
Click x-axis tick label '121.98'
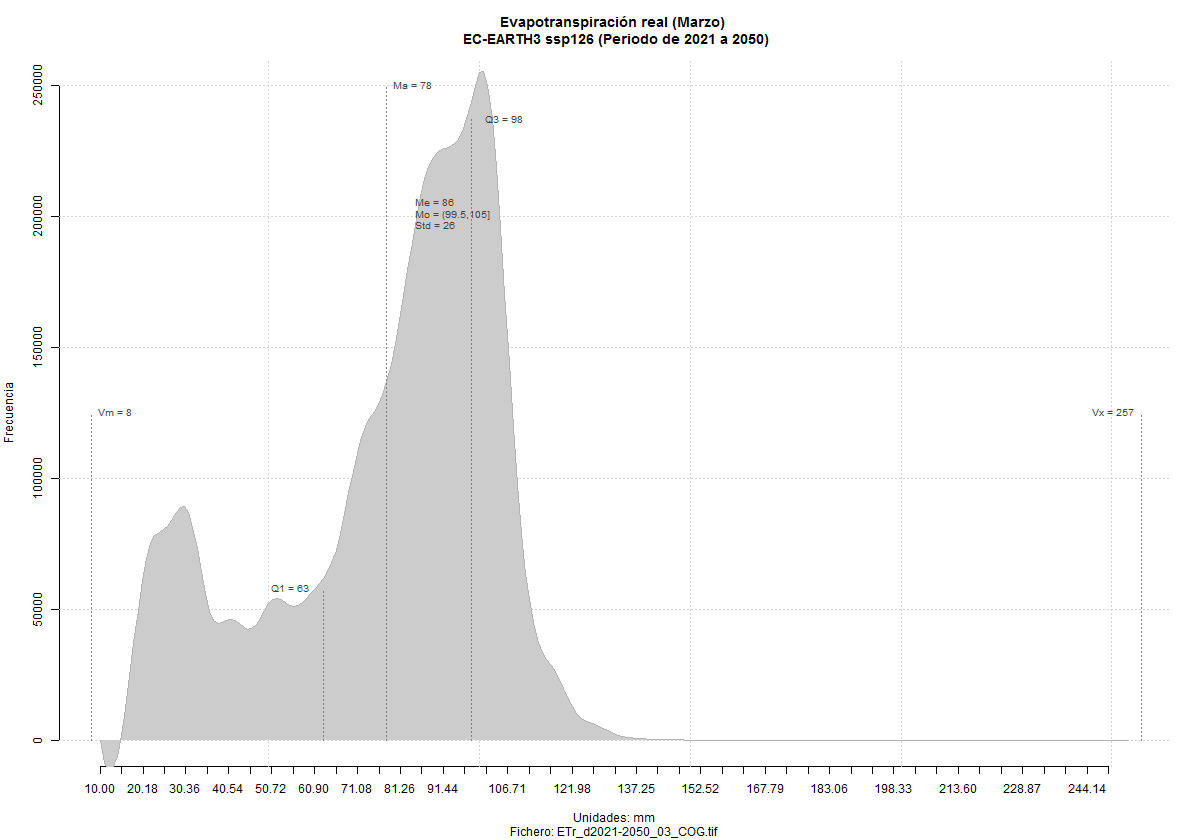click(x=571, y=789)
